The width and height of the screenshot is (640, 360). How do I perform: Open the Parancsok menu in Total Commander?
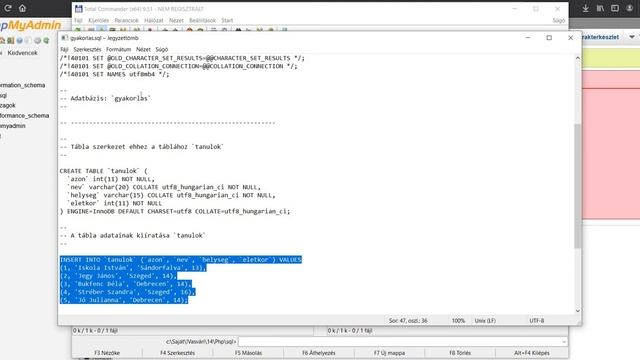click(x=126, y=20)
